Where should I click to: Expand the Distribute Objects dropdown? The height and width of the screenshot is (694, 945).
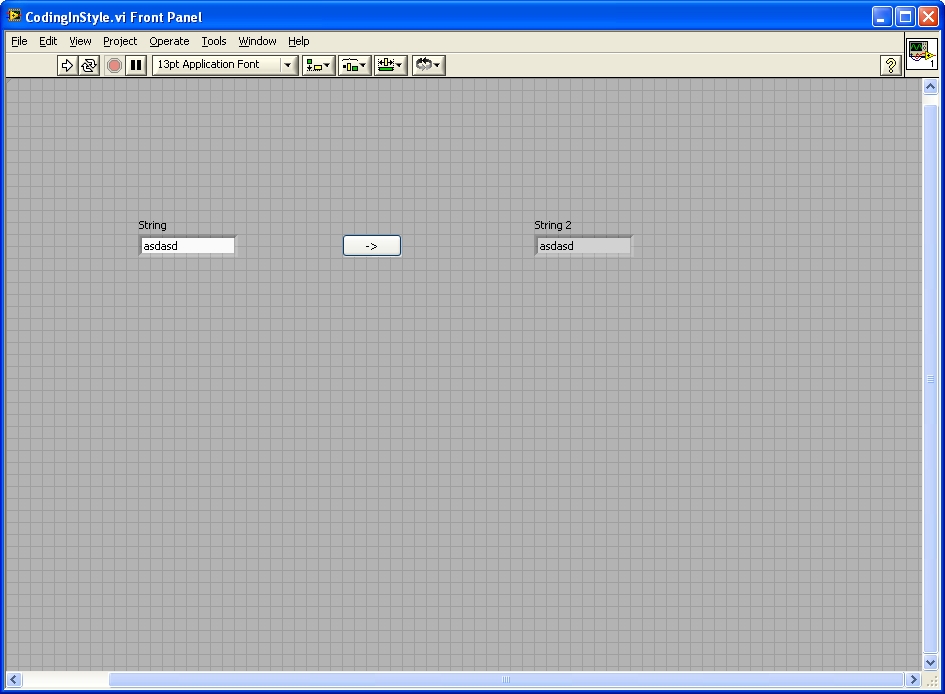click(354, 65)
